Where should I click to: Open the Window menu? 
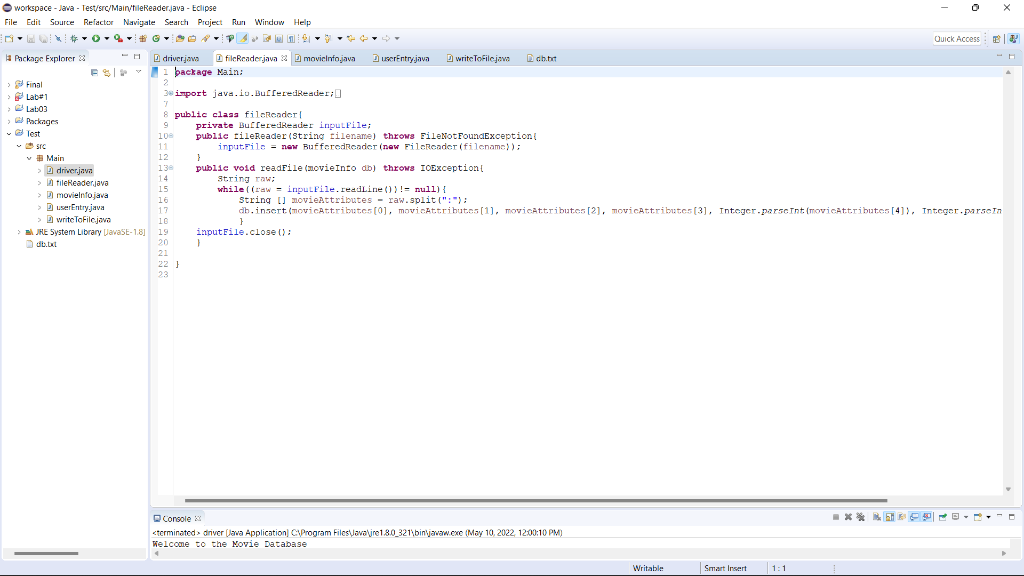[269, 22]
